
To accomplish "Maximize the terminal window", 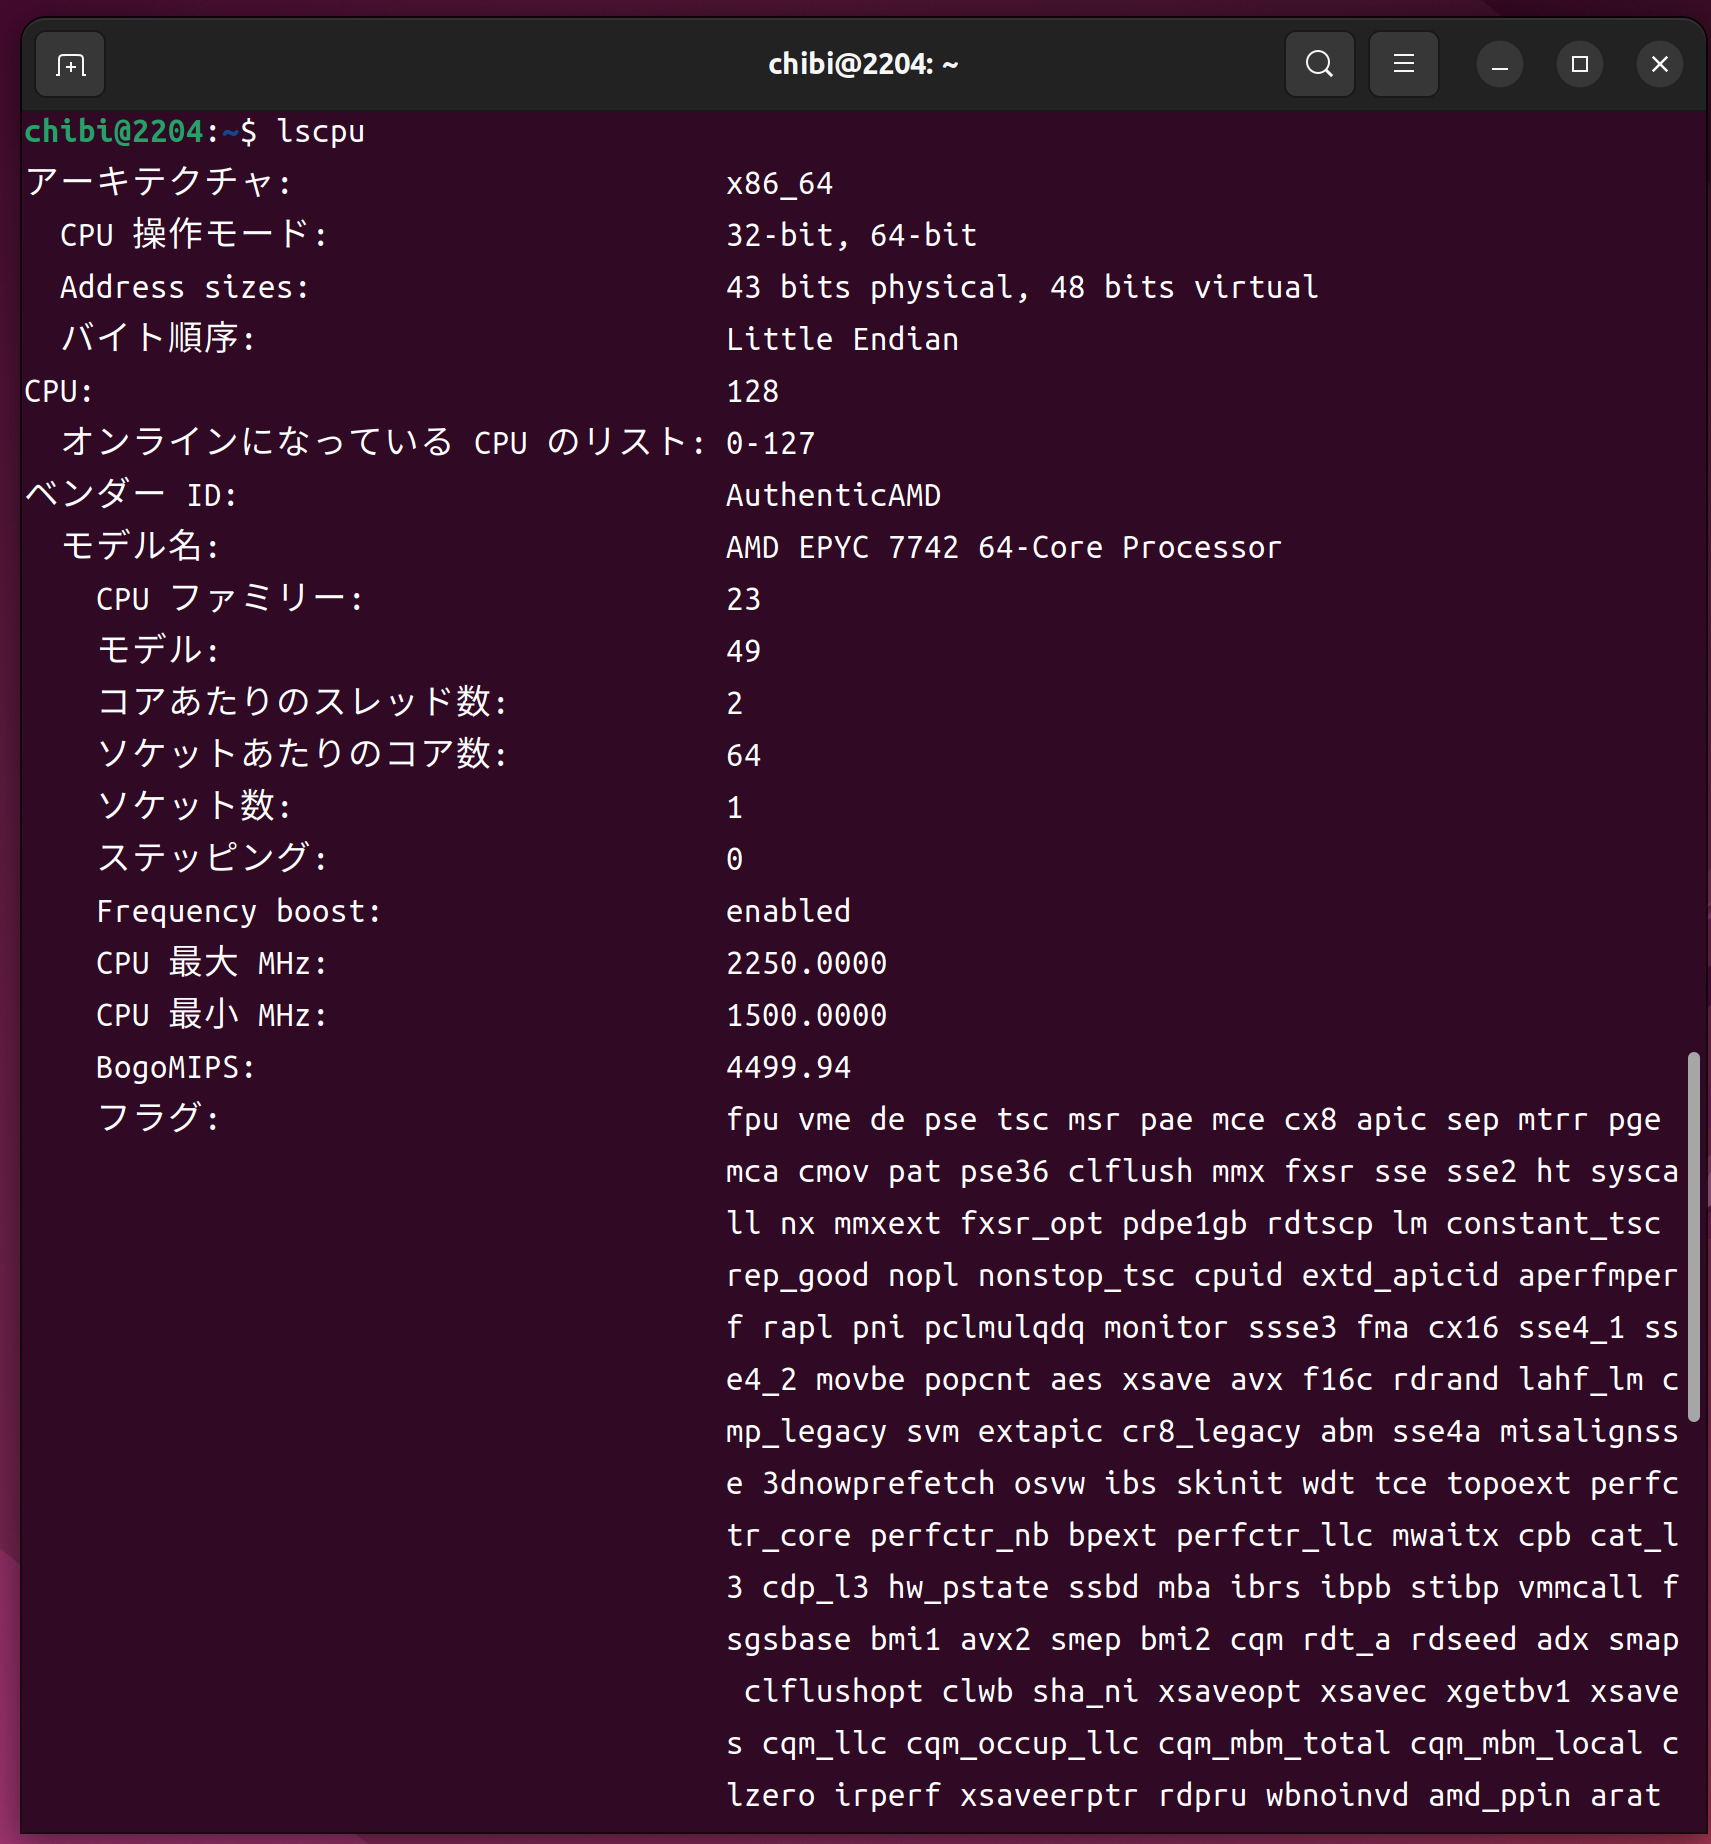I will [x=1579, y=65].
